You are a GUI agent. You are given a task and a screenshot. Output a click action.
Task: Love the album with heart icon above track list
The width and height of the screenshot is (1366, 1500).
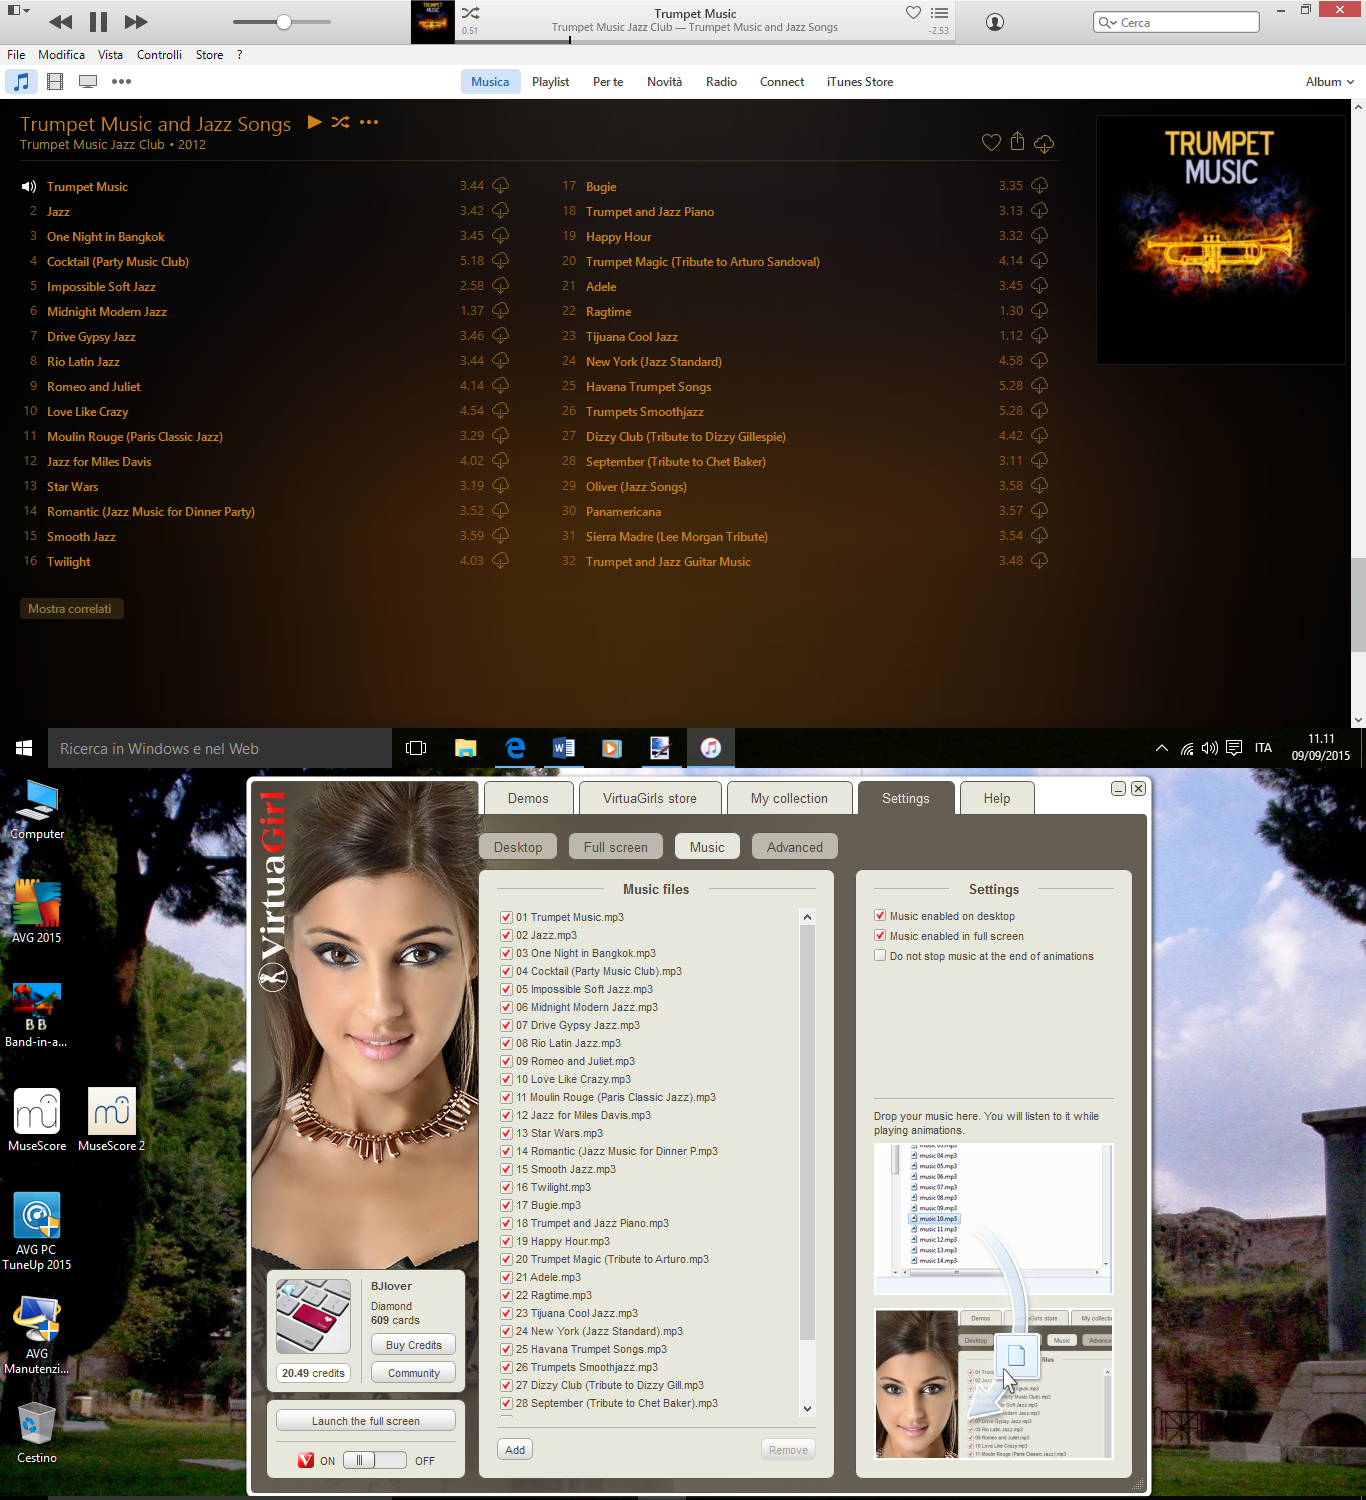(991, 143)
